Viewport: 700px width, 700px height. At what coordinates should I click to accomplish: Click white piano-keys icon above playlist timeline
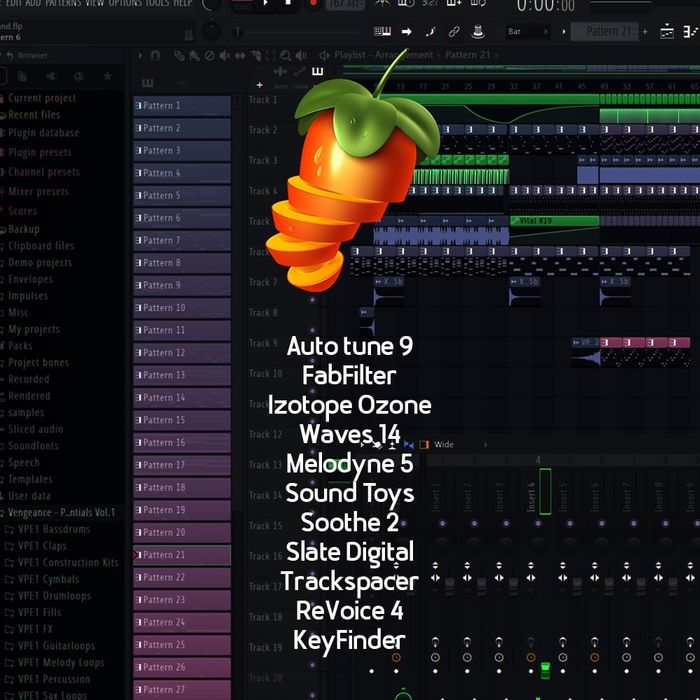317,71
